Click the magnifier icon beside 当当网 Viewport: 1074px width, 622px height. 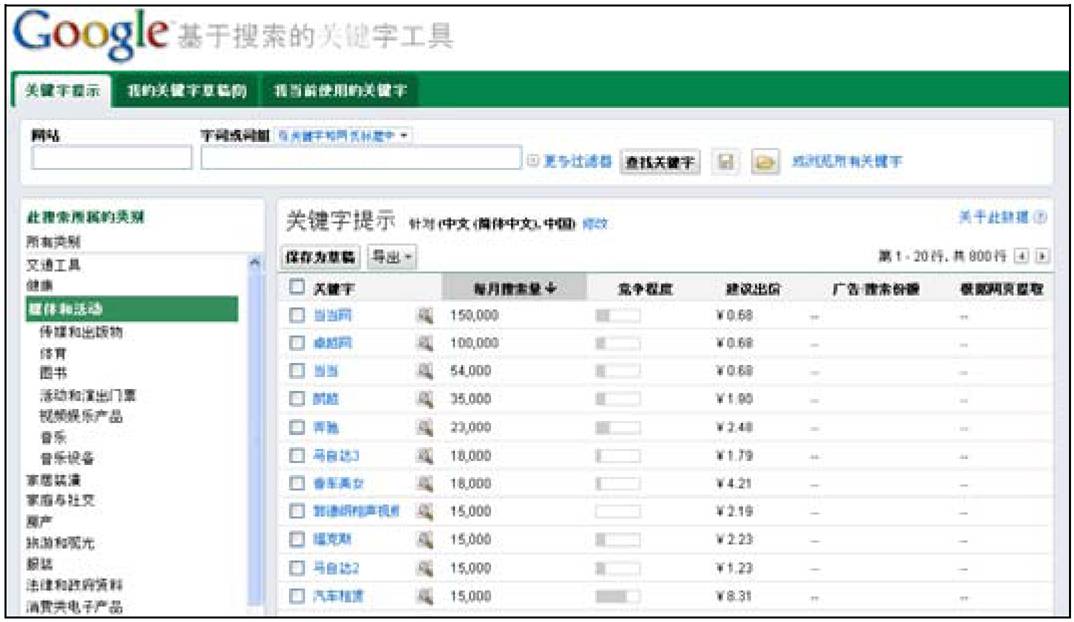point(425,315)
